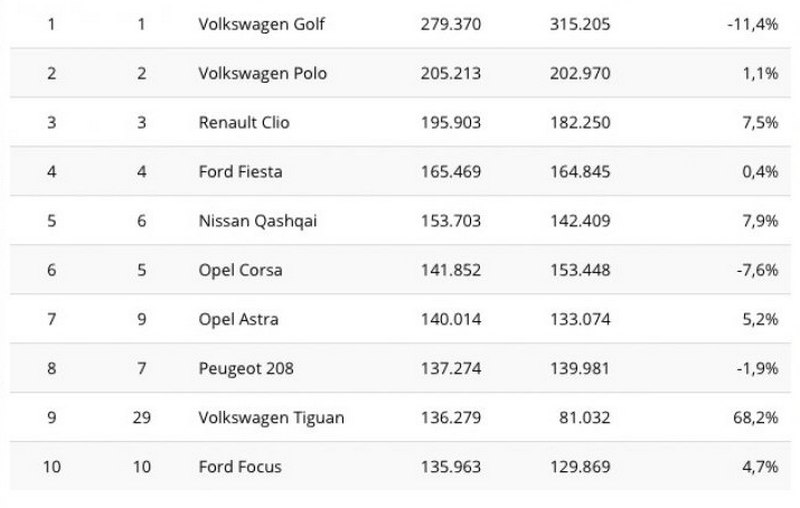Screen dimensions: 800x508
Task: Select the 68,2% change cell
Action: pos(756,417)
